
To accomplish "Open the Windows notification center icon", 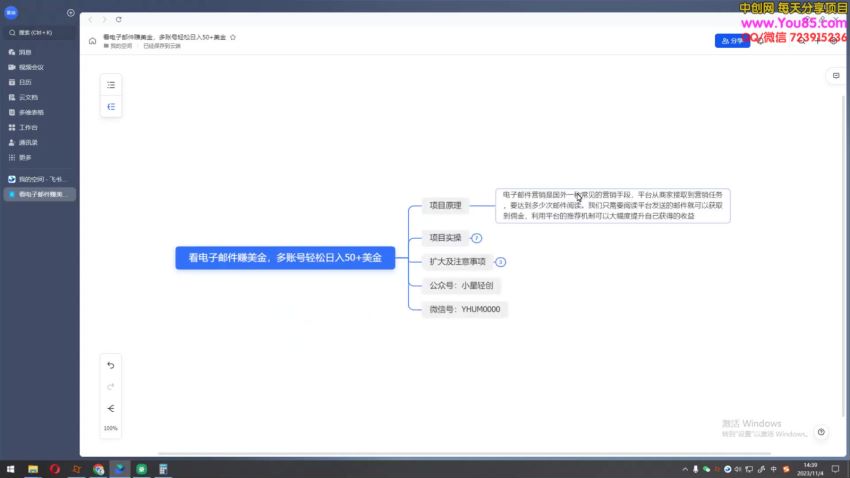I will (x=835, y=469).
